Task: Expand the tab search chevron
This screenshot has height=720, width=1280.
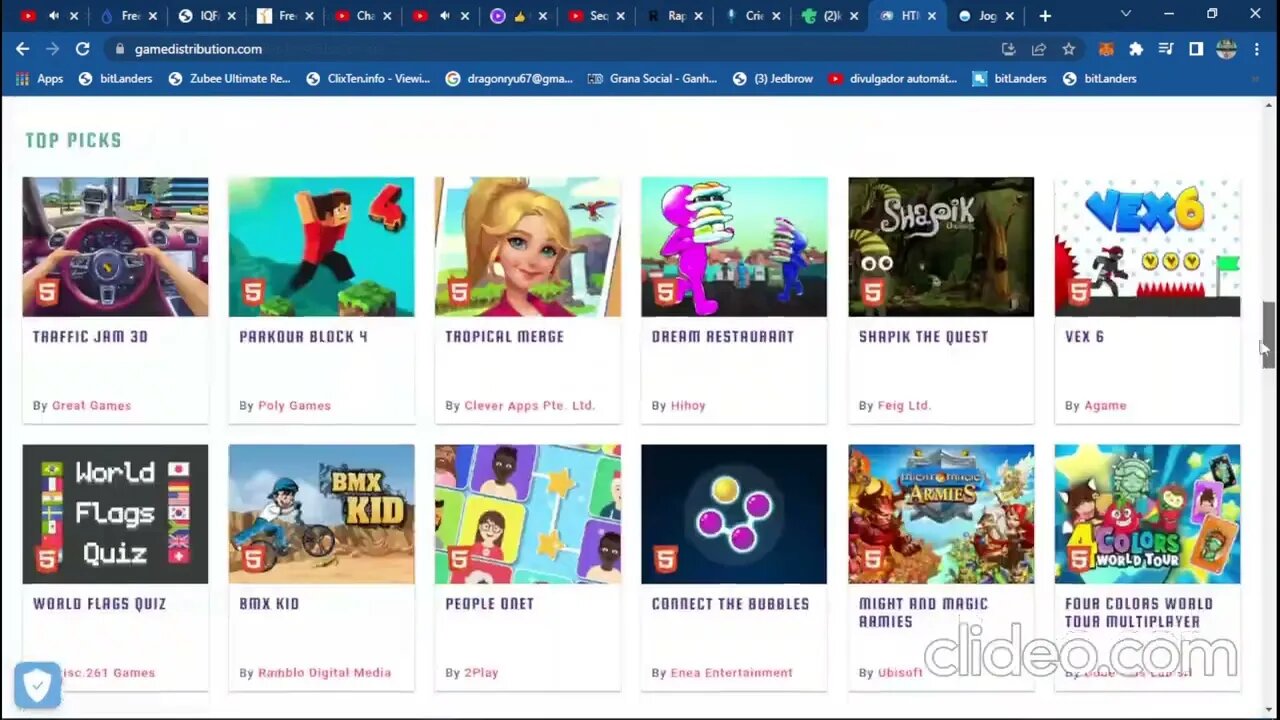Action: tap(1126, 14)
